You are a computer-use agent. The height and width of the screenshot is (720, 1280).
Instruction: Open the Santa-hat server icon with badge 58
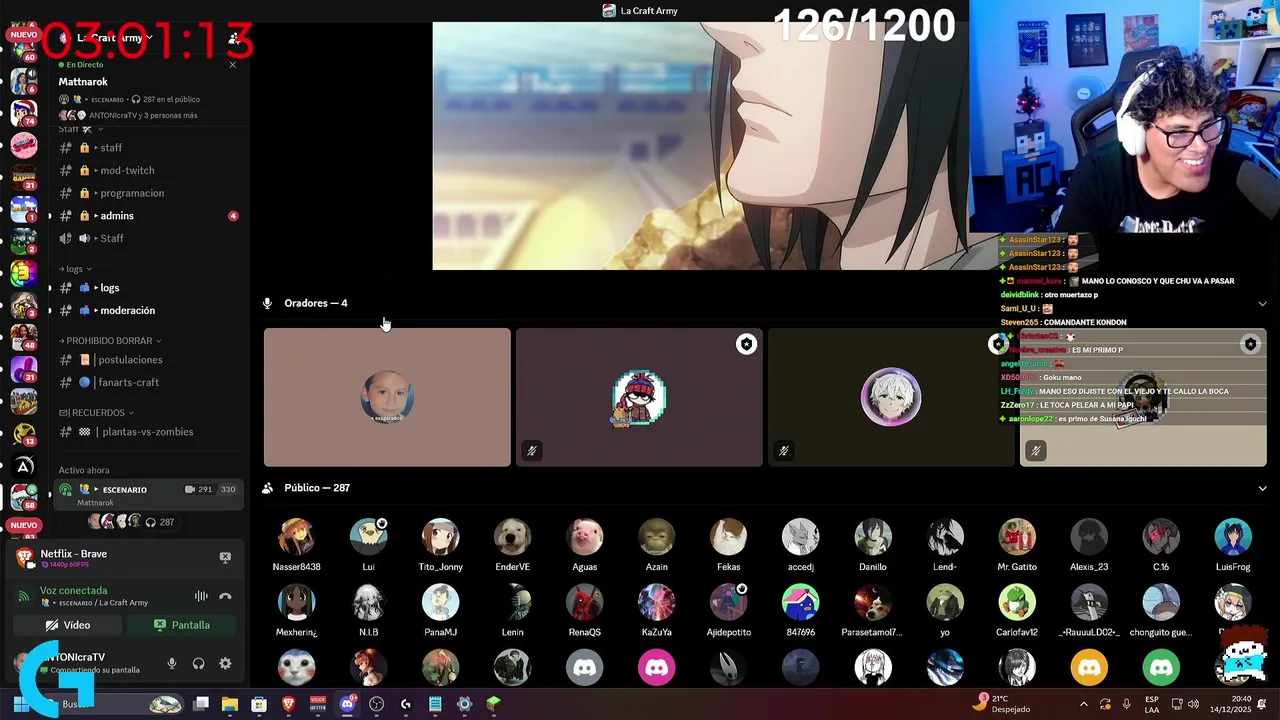pyautogui.click(x=24, y=495)
